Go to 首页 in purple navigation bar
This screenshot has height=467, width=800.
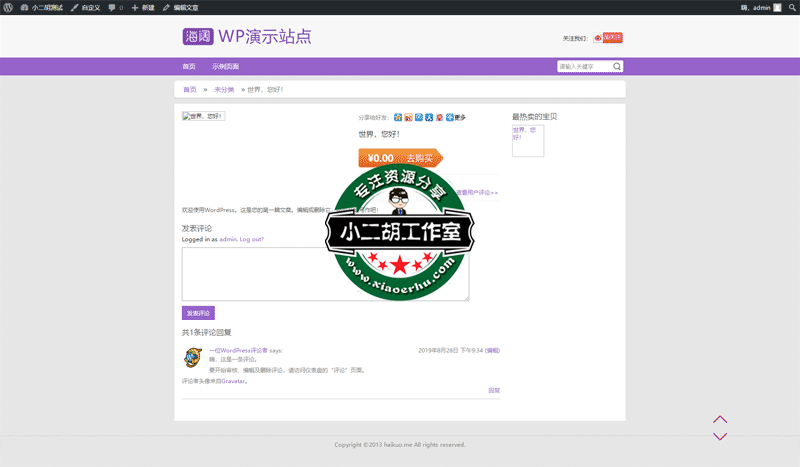[189, 67]
